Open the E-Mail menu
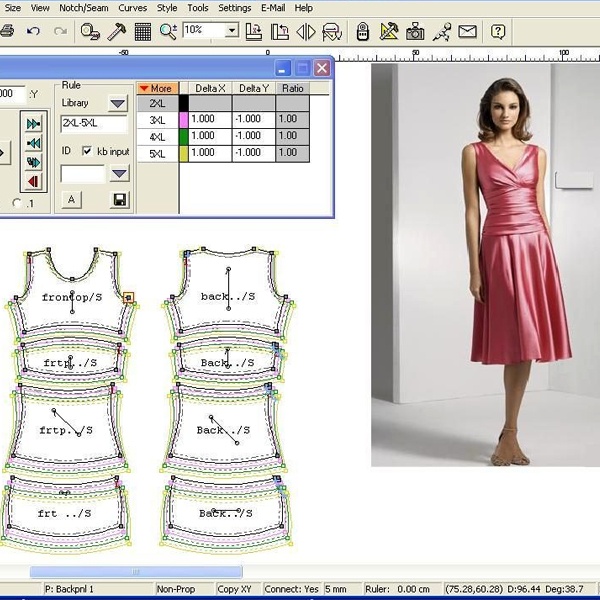Viewport: 600px width, 600px height. [x=273, y=8]
